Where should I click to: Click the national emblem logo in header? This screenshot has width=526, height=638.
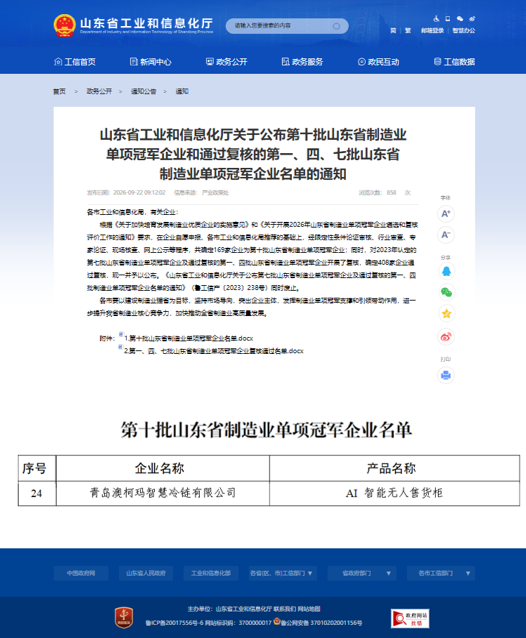64,26
